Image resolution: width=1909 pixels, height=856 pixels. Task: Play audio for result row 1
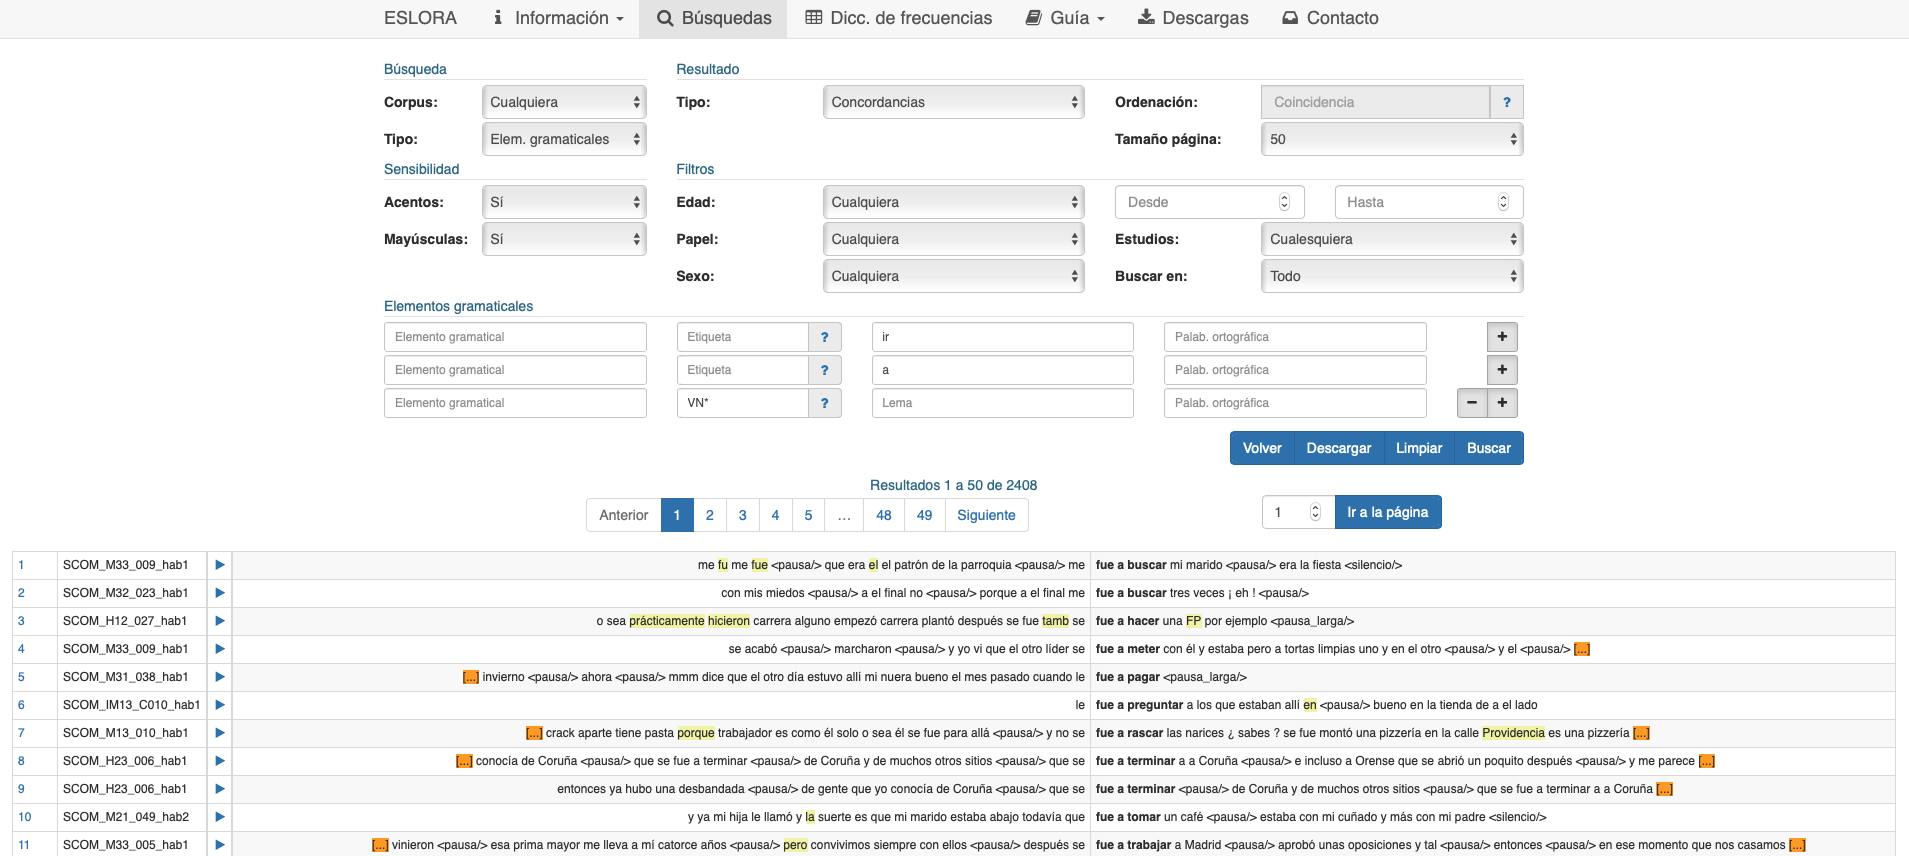tap(219, 565)
